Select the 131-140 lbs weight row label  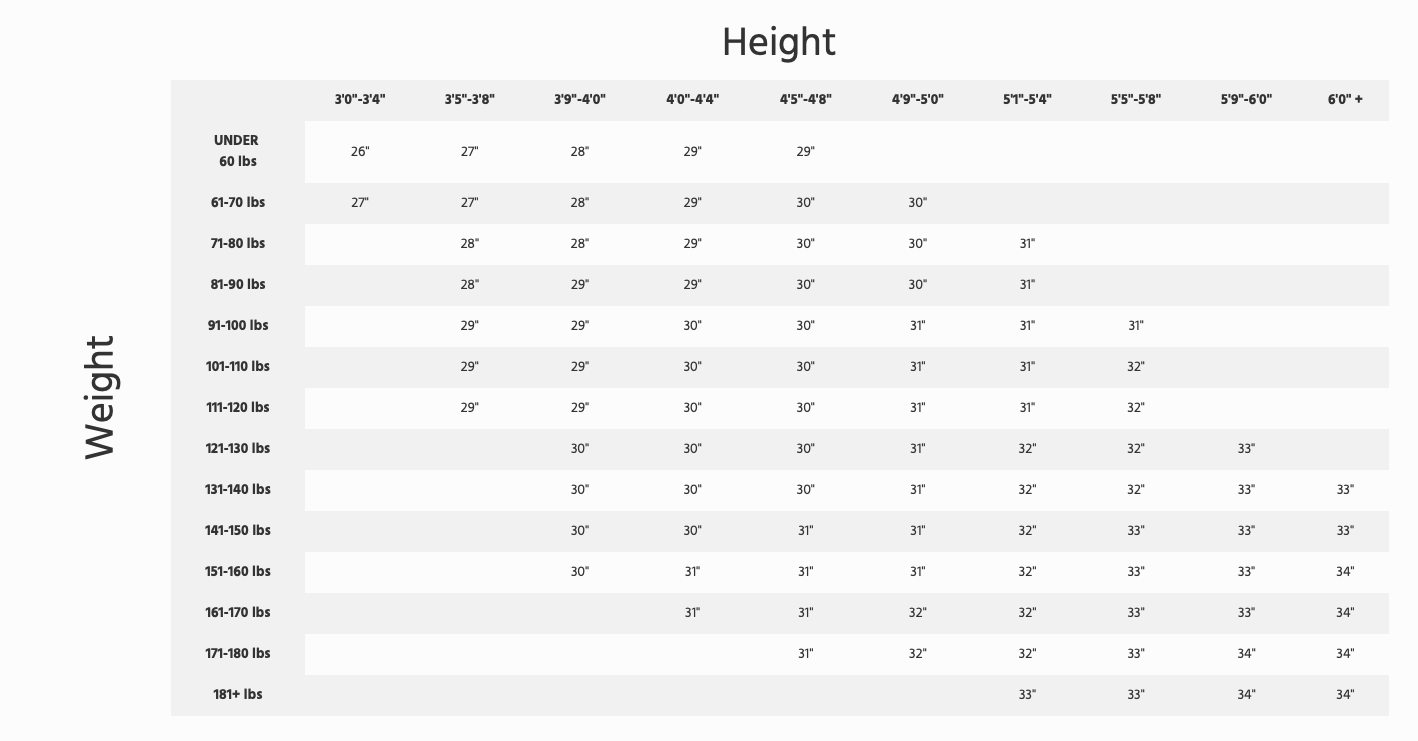[238, 489]
